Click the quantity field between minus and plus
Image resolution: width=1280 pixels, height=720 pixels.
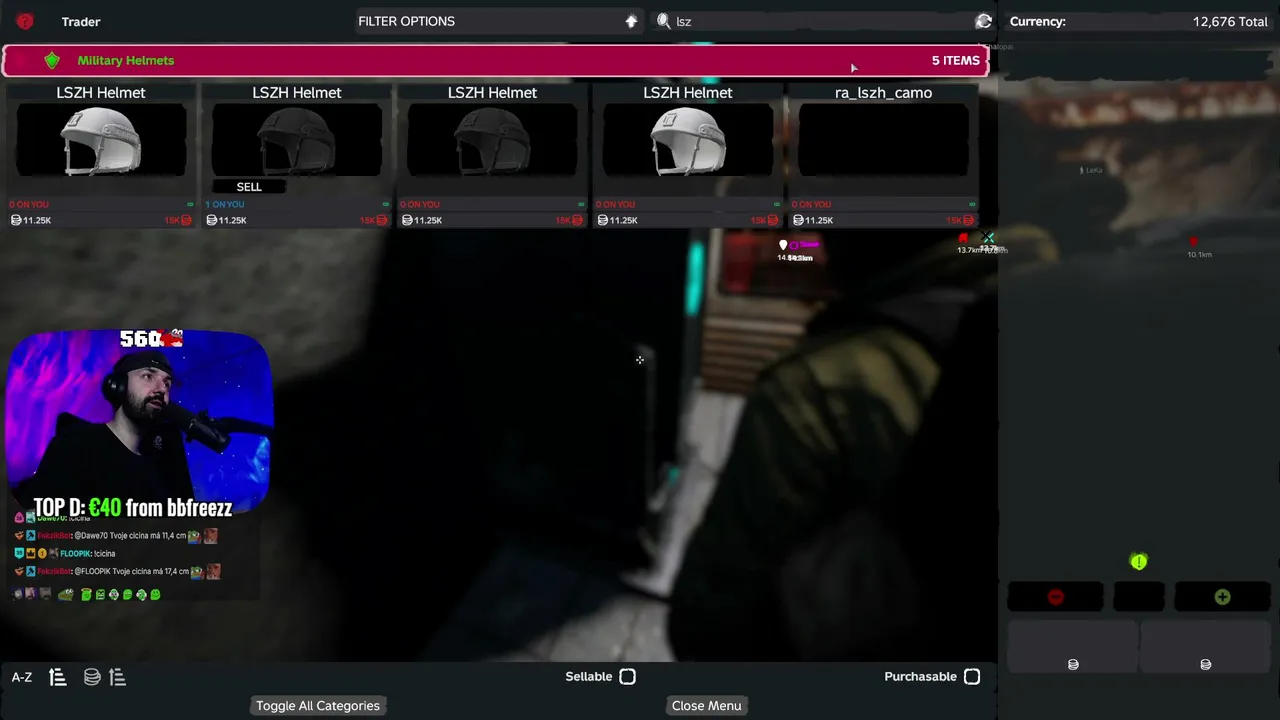coord(1139,597)
